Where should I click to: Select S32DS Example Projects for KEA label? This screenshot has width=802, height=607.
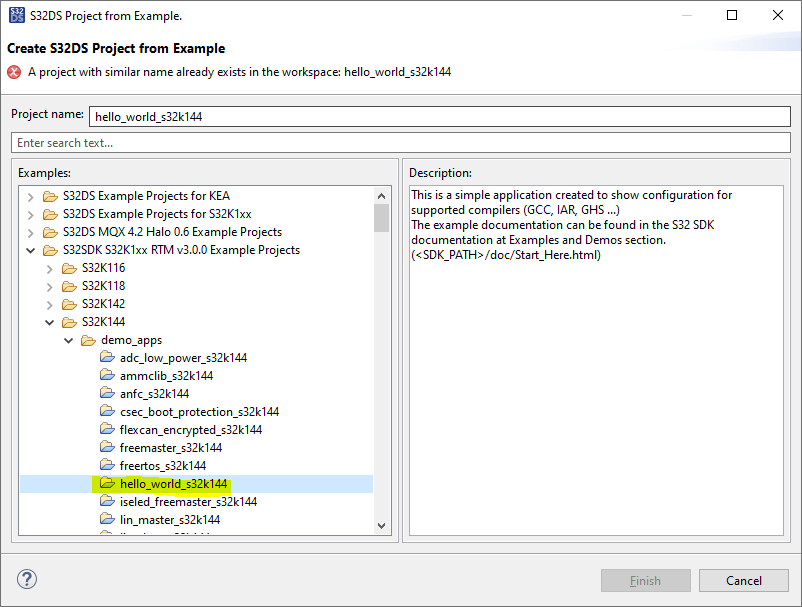146,196
